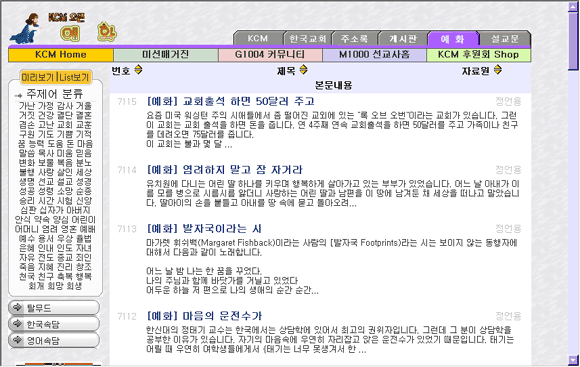Image resolution: width=580 pixels, height=367 pixels.
Task: Click the sort arrows next to 번호
Action: pos(138,69)
